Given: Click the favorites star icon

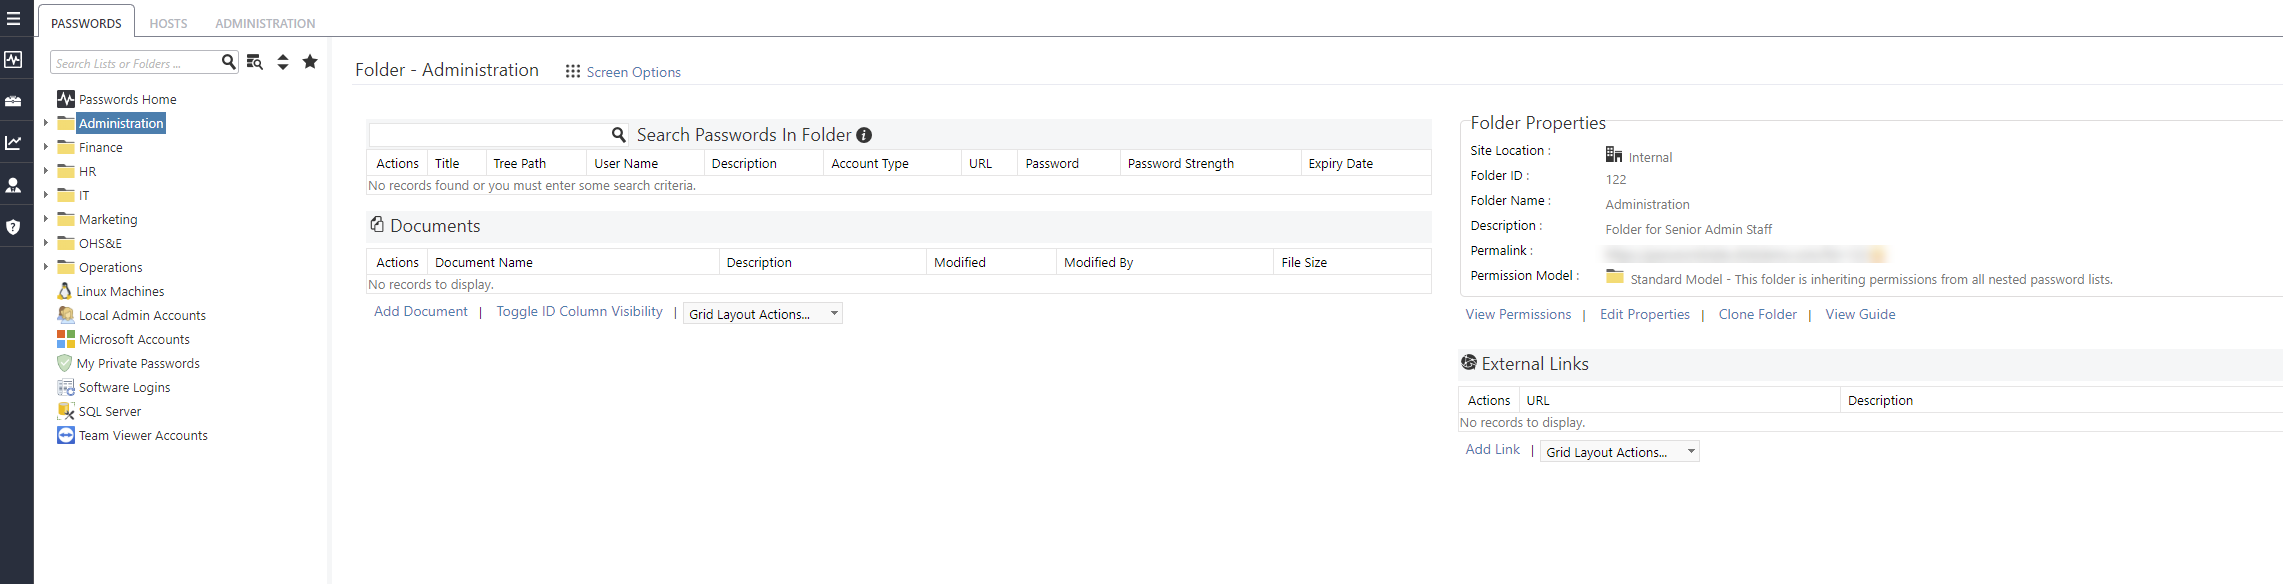Looking at the screenshot, I should (310, 62).
